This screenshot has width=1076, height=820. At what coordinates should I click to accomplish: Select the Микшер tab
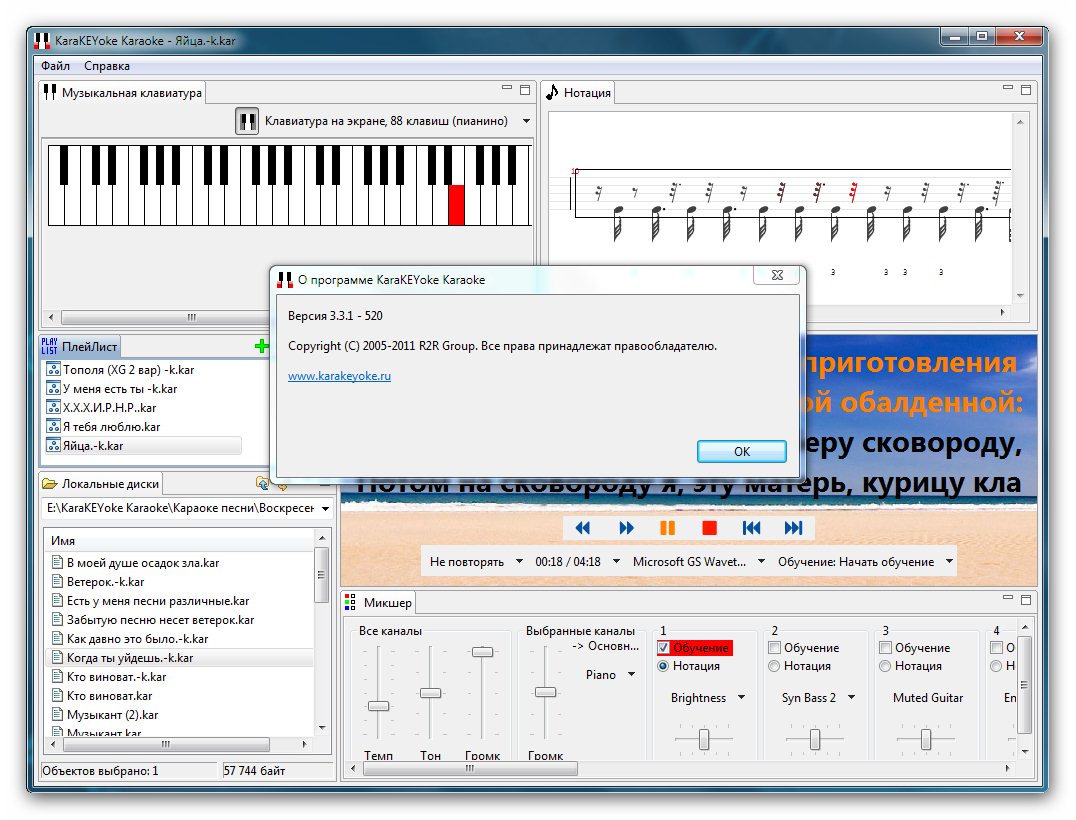[x=379, y=602]
